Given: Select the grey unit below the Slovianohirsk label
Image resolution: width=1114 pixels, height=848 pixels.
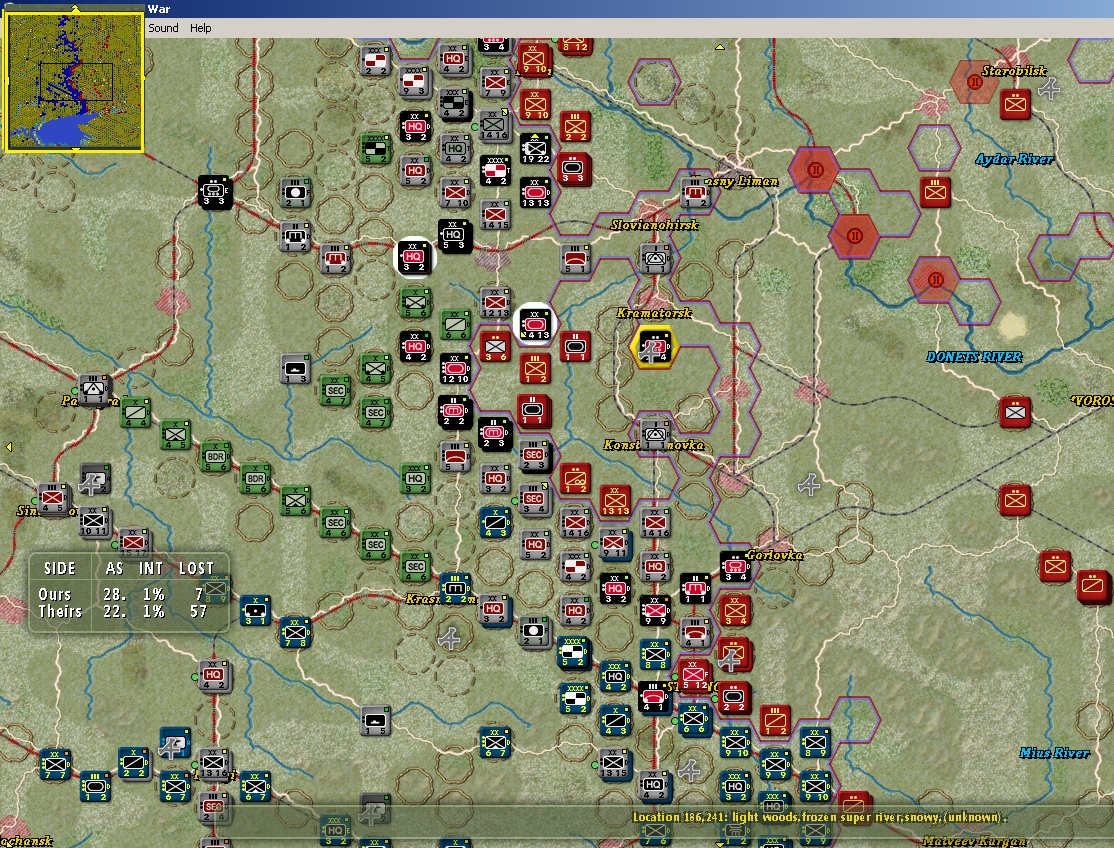Looking at the screenshot, I should tap(655, 259).
